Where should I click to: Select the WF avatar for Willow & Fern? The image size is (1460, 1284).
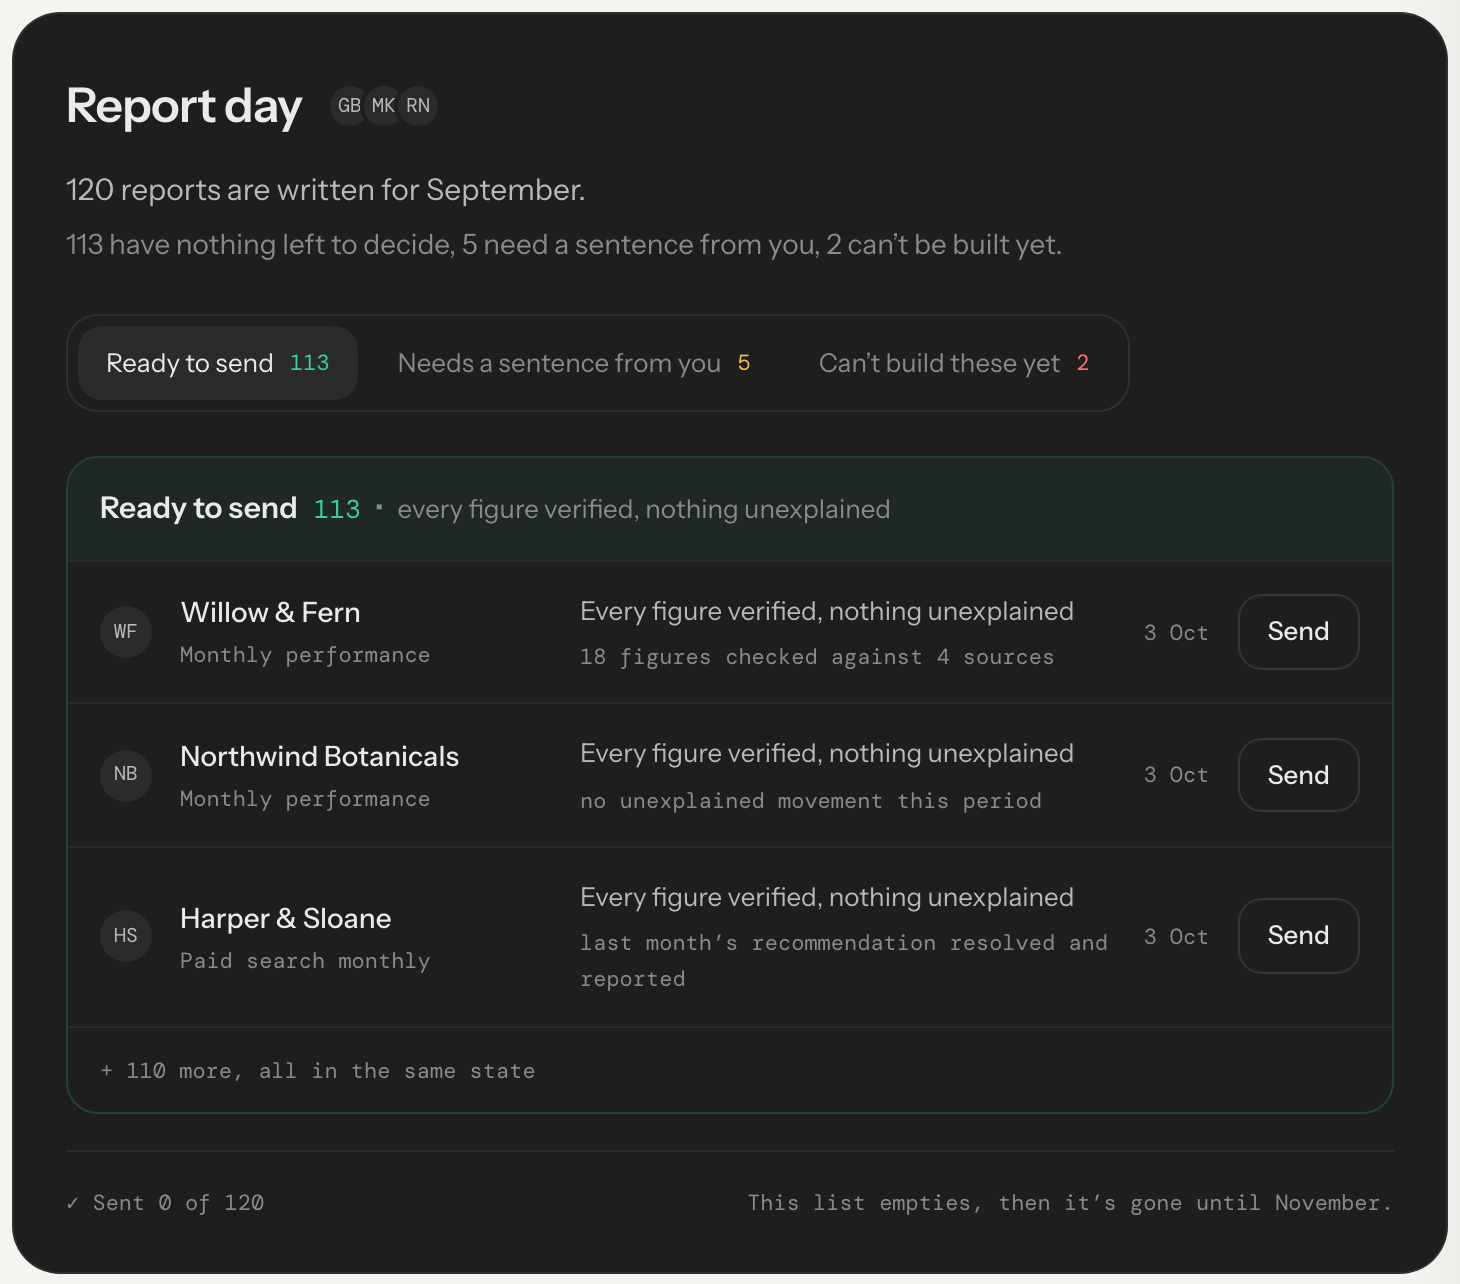(x=125, y=632)
